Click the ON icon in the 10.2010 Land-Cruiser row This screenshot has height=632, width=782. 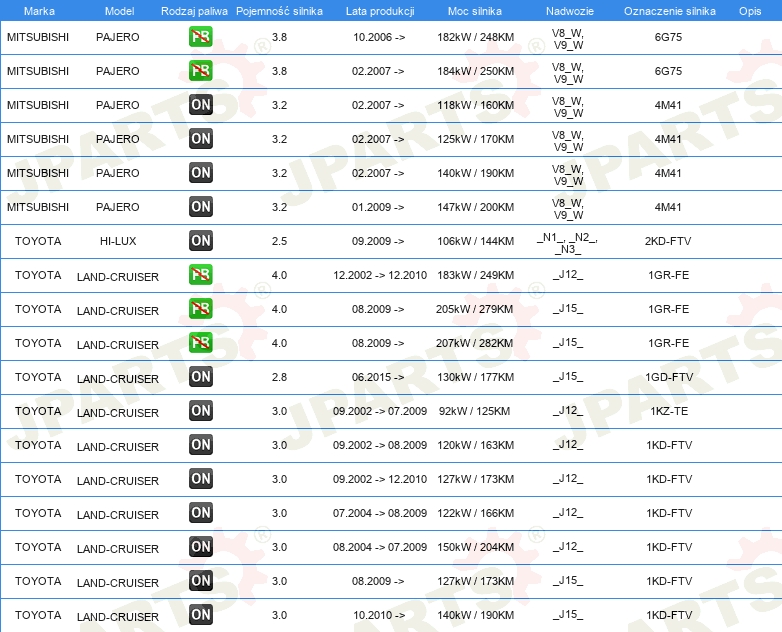pos(200,614)
